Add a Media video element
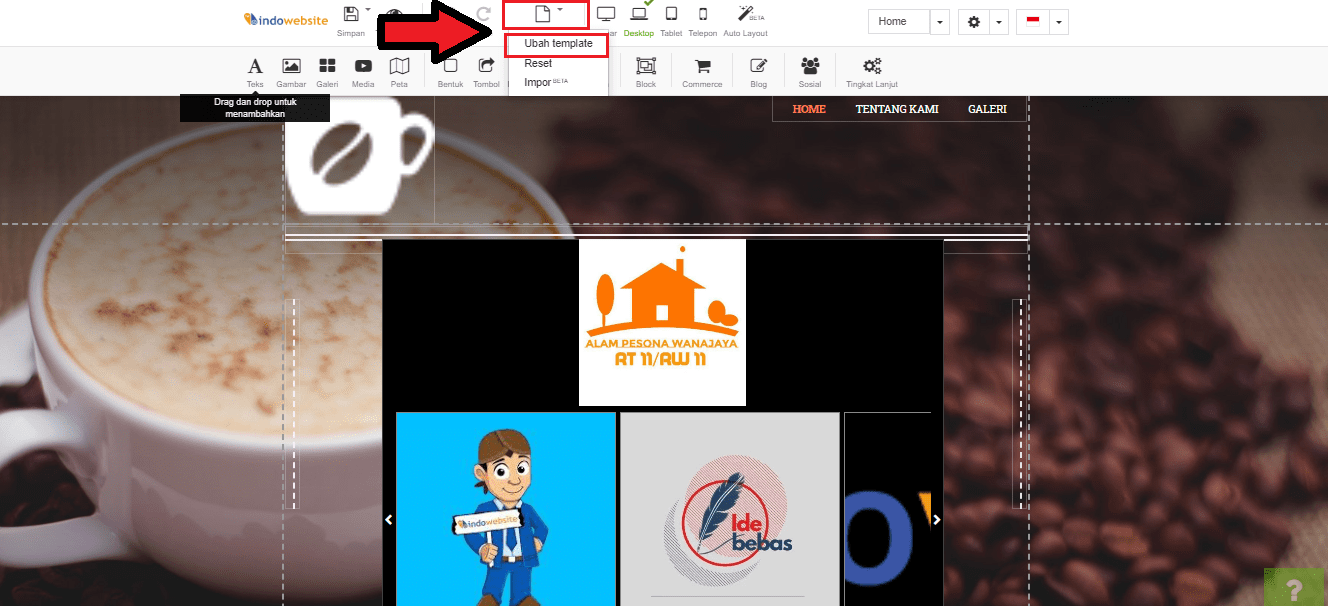The image size is (1328, 606). tap(363, 67)
